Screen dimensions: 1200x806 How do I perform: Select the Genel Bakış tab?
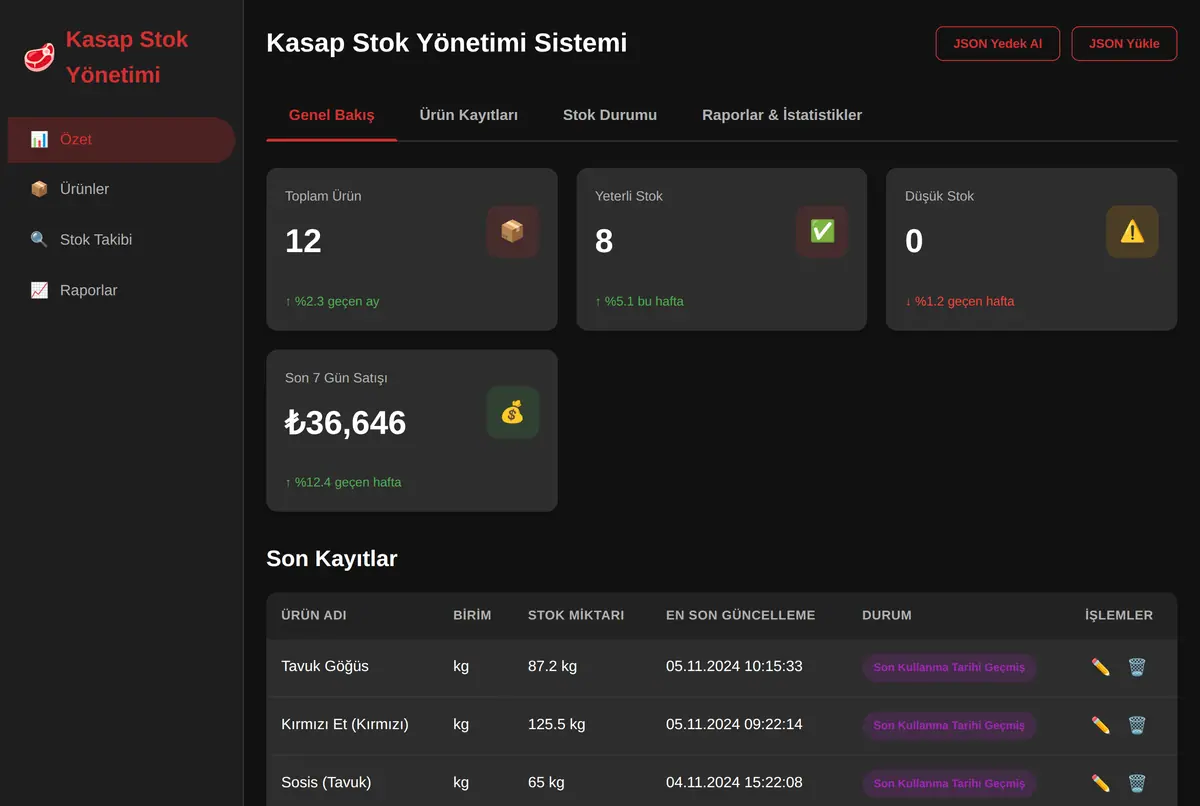(x=332, y=115)
